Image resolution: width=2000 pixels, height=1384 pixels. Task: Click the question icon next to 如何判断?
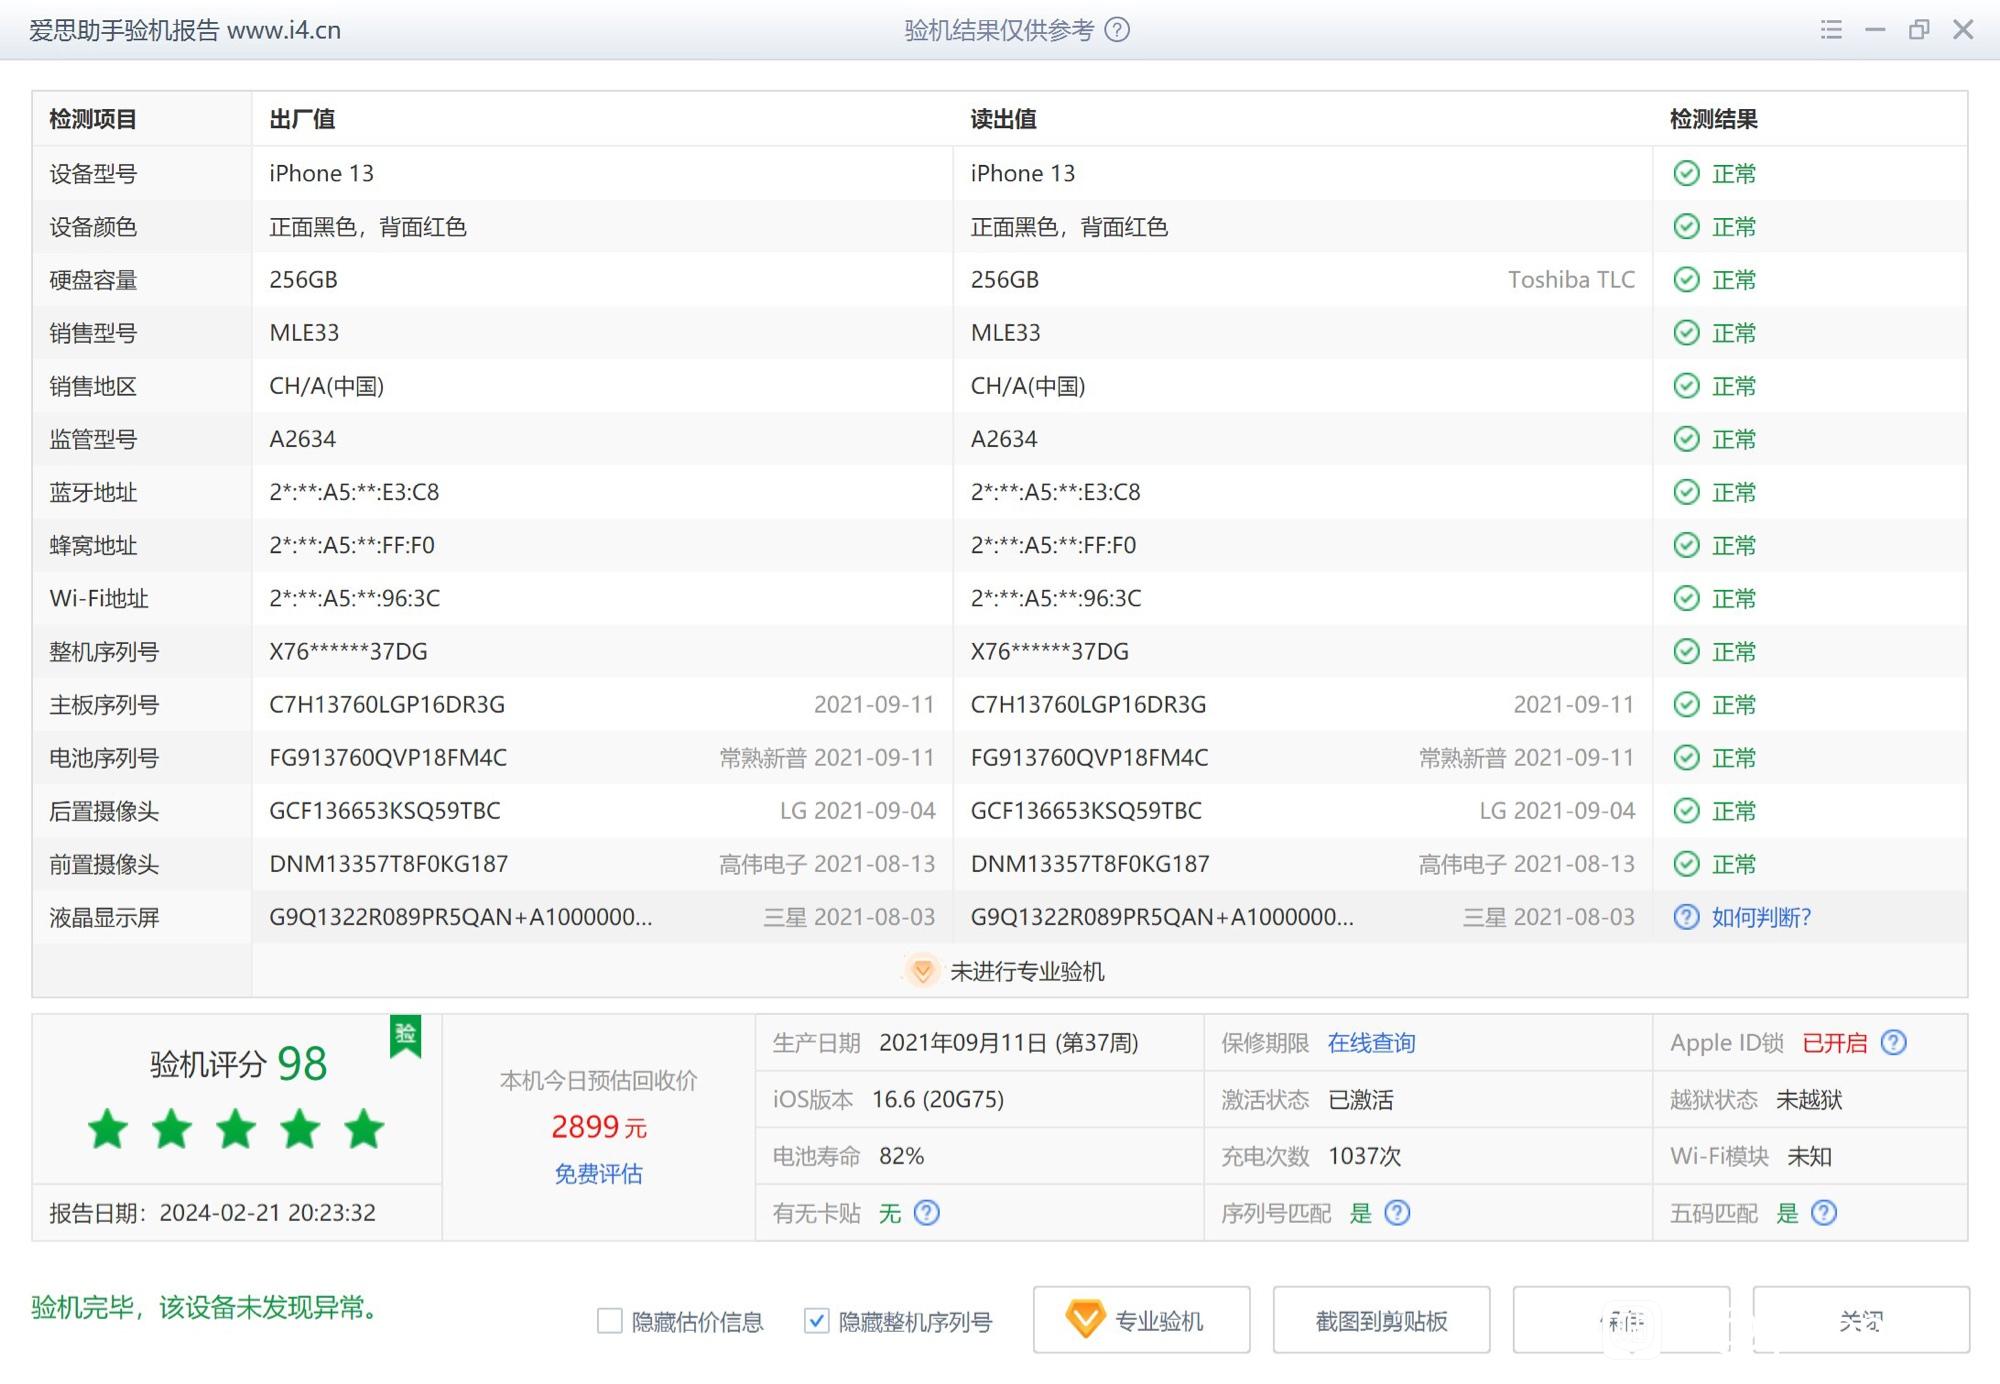pyautogui.click(x=1686, y=917)
